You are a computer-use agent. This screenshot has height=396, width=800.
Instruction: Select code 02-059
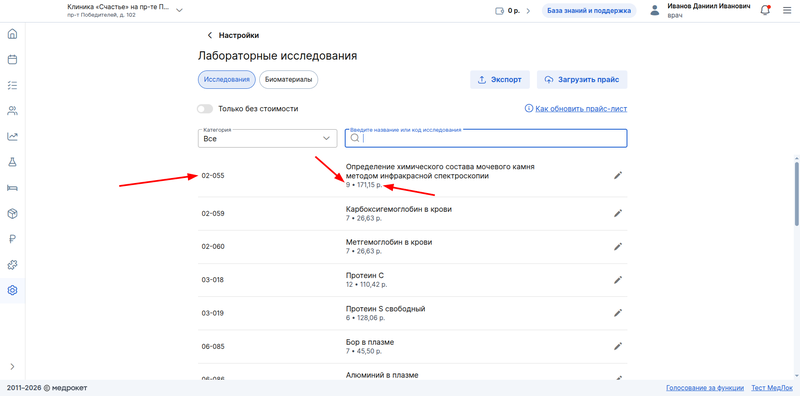(x=213, y=213)
